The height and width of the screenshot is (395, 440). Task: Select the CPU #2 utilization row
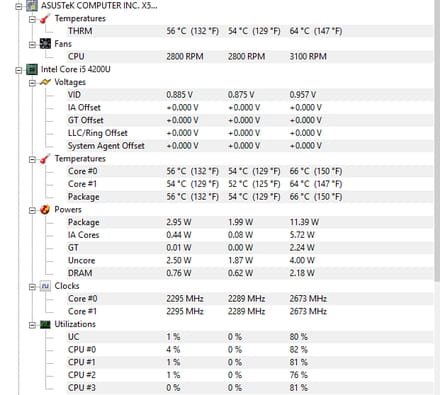pos(249,375)
